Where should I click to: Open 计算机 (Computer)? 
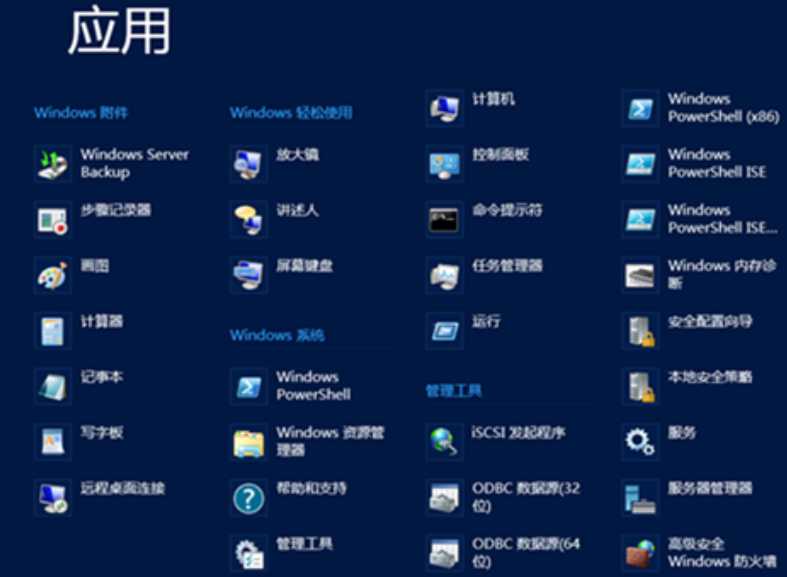[471, 108]
